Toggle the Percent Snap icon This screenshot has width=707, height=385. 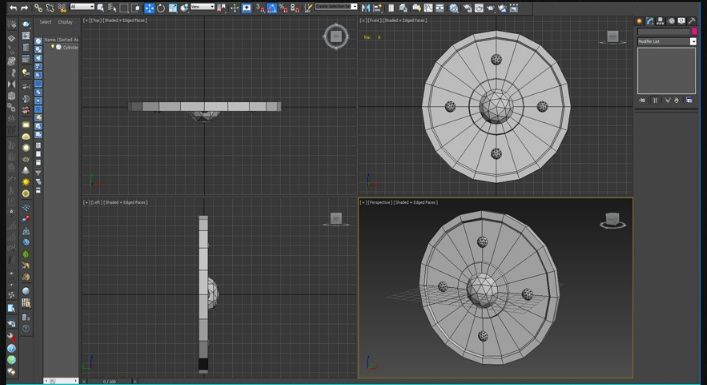[284, 8]
